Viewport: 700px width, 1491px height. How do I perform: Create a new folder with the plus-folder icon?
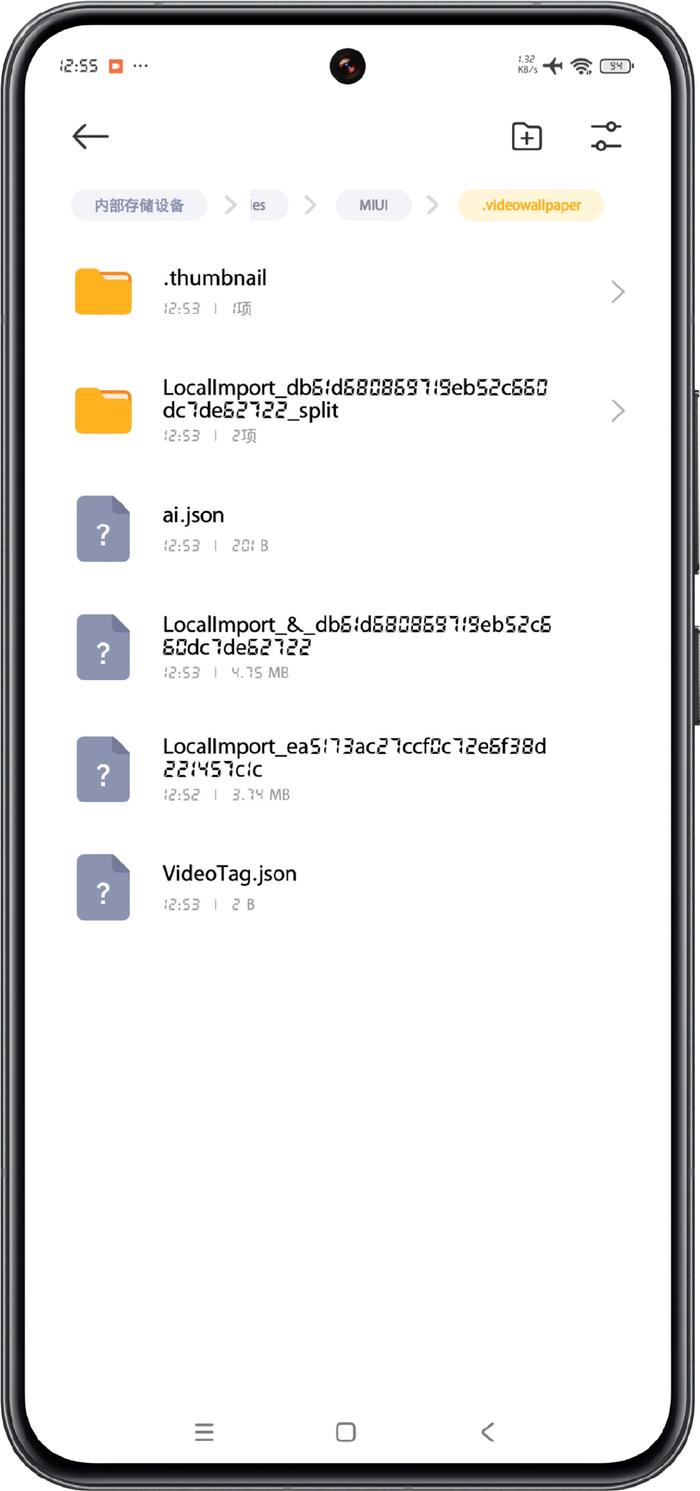coord(526,136)
